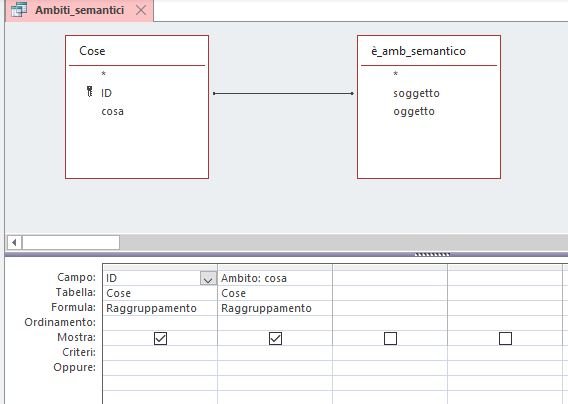
Task: Select the oggetto field in è_amb_semantico
Action: (x=414, y=112)
